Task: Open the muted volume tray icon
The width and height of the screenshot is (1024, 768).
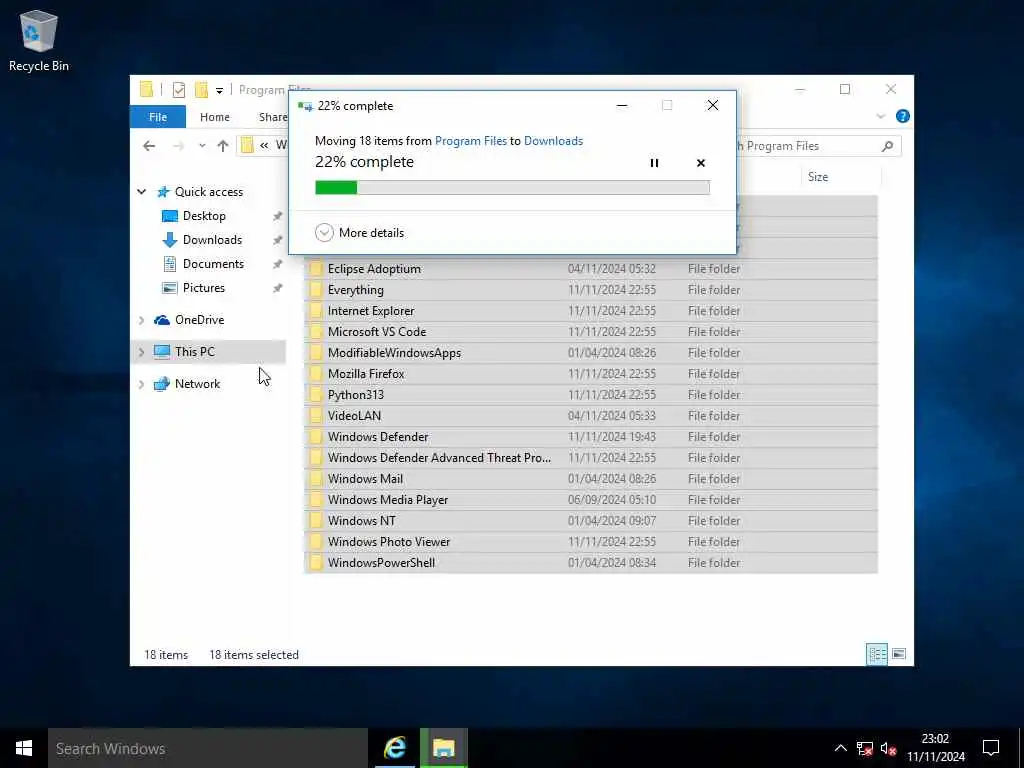Action: [888, 748]
